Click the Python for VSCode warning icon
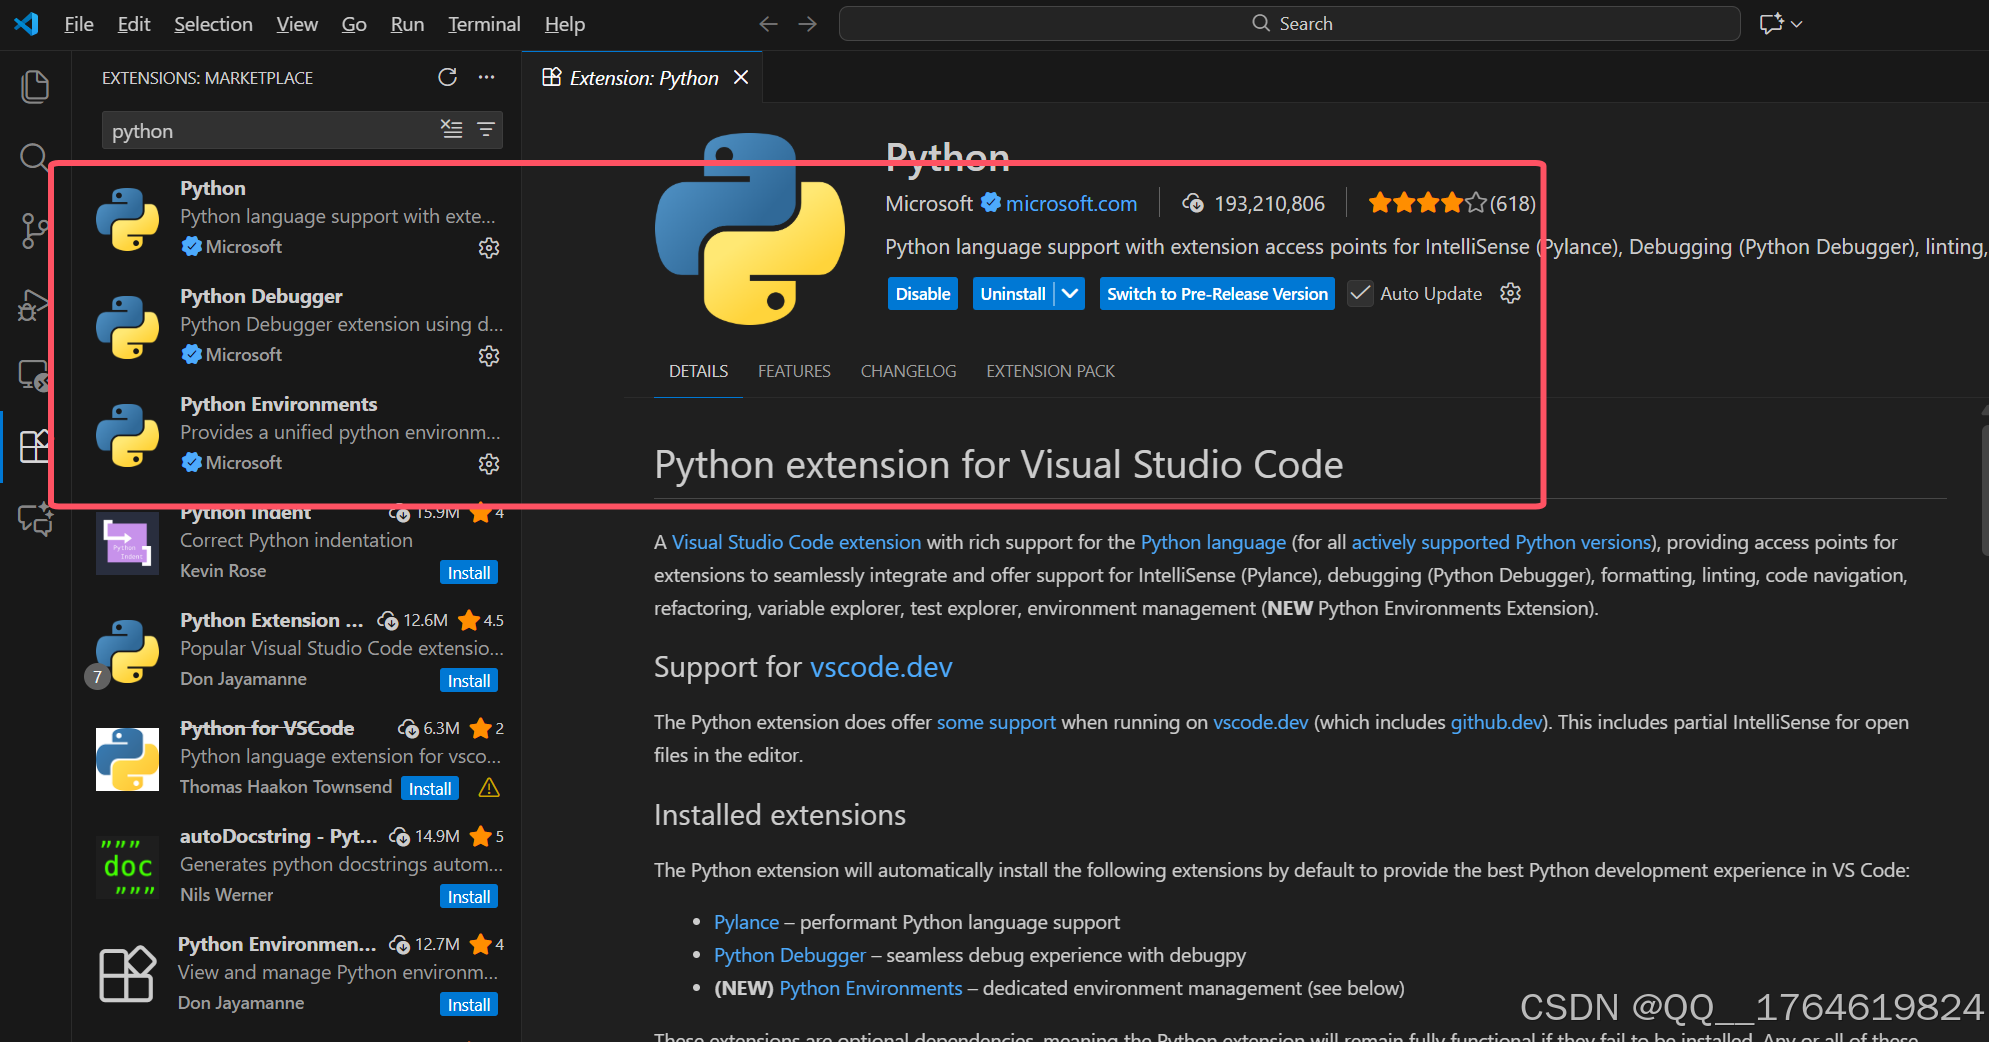 [x=489, y=787]
